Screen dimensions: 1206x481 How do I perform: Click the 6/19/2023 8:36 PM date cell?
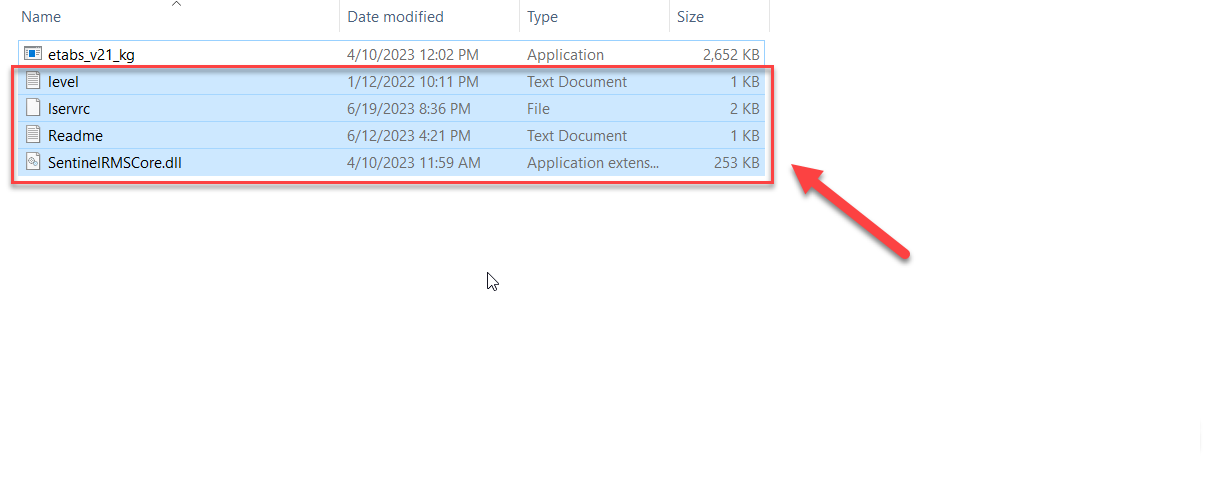click(x=409, y=109)
